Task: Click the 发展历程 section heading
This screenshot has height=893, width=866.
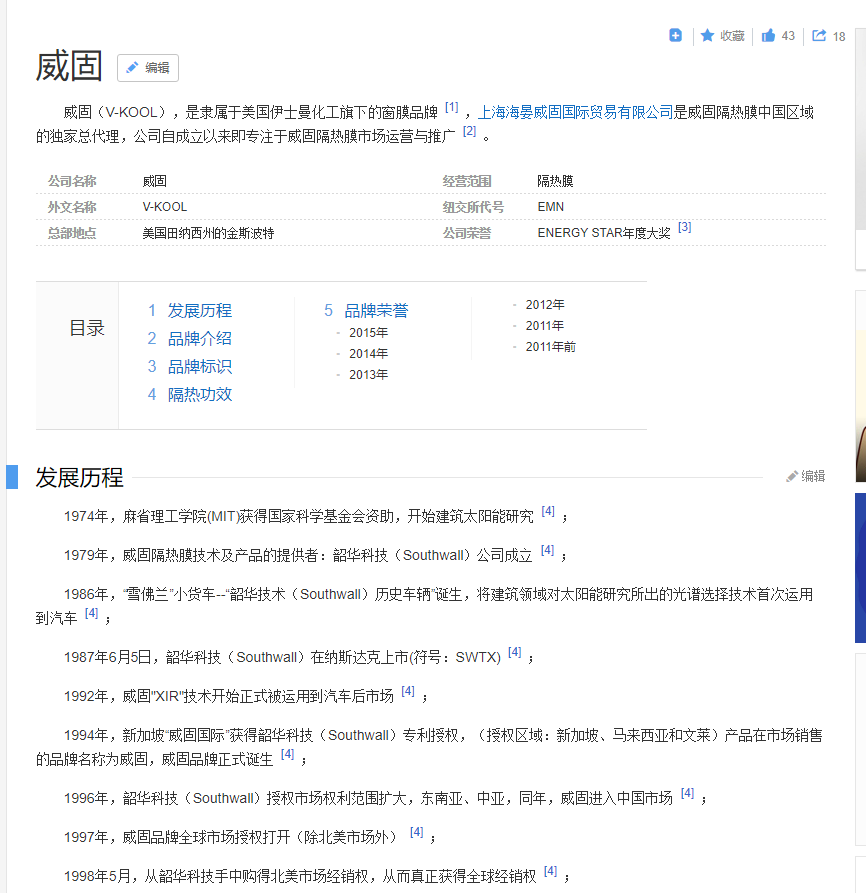Action: click(79, 477)
